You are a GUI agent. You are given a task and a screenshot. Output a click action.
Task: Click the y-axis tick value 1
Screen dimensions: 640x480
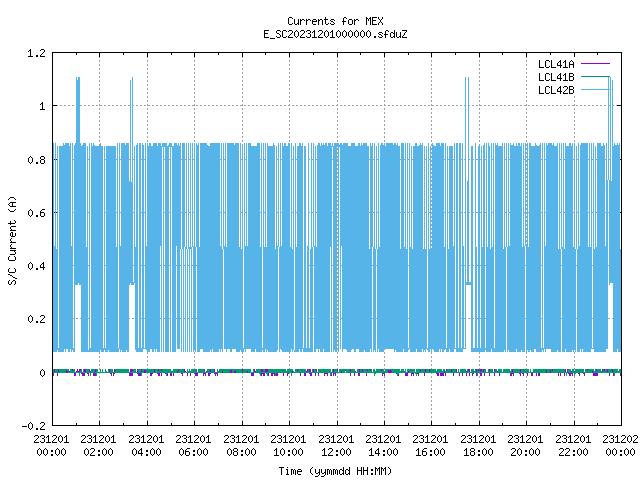(42, 107)
